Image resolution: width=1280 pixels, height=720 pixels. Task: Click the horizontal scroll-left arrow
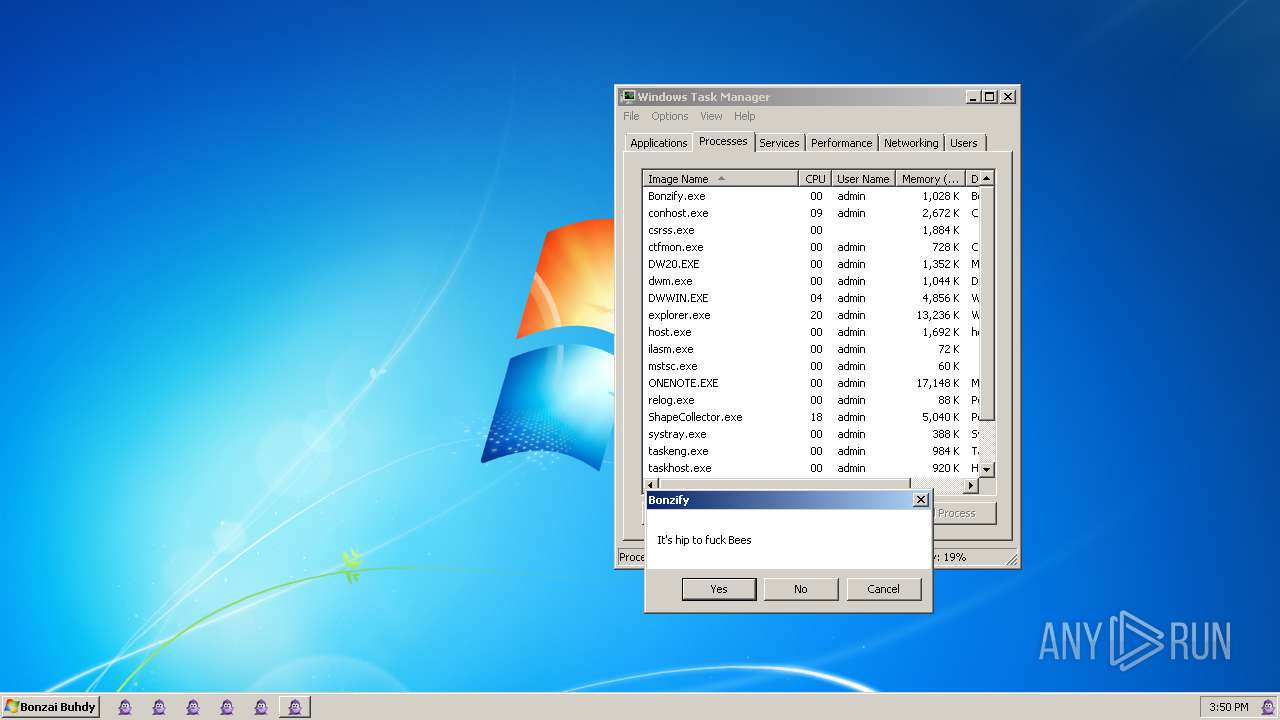pyautogui.click(x=651, y=486)
